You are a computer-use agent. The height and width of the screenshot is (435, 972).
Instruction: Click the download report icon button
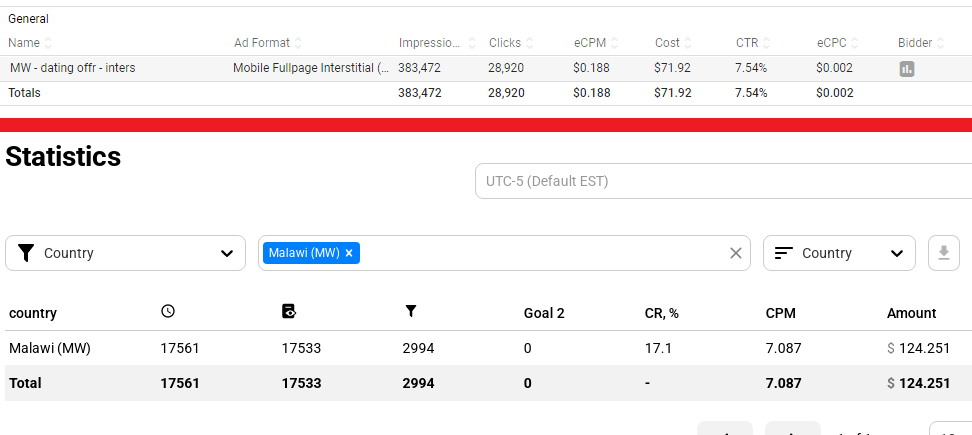point(943,253)
